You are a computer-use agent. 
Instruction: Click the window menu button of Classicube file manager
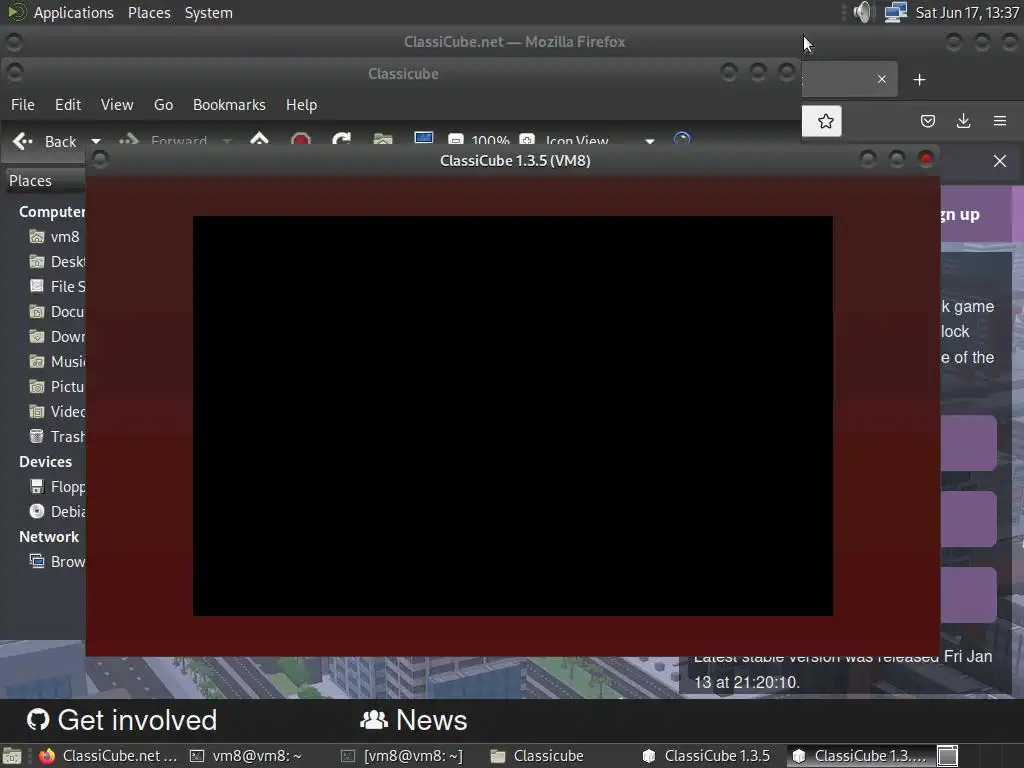click(x=14, y=72)
